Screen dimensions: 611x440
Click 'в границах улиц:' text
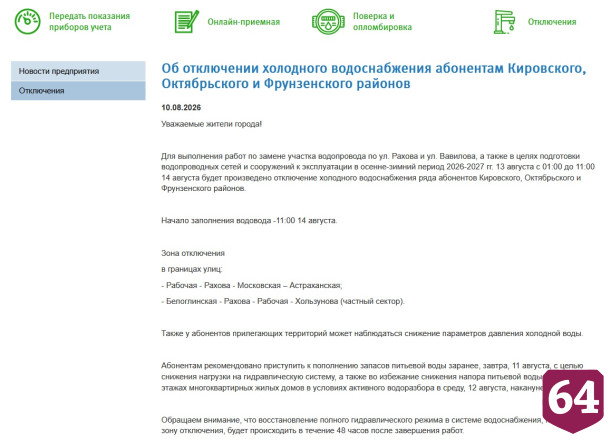(192, 269)
